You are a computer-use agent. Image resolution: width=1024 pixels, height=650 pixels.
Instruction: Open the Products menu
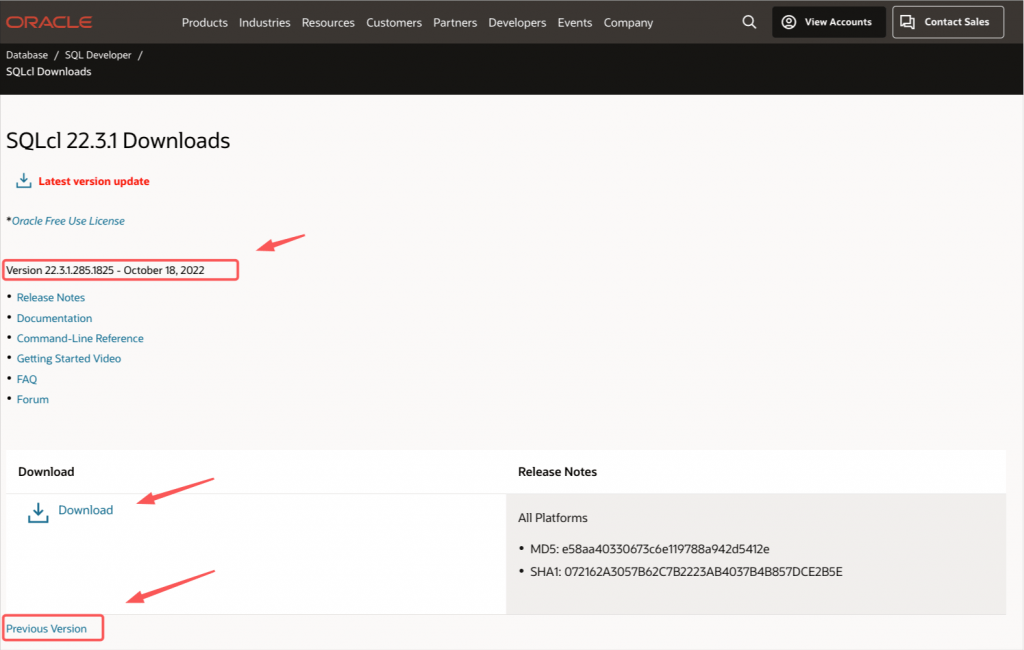204,22
